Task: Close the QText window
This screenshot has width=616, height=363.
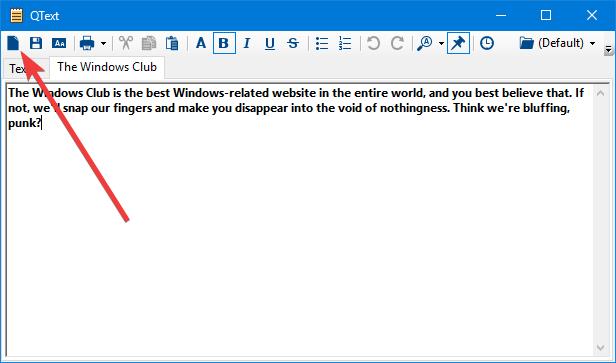Action: tap(592, 15)
